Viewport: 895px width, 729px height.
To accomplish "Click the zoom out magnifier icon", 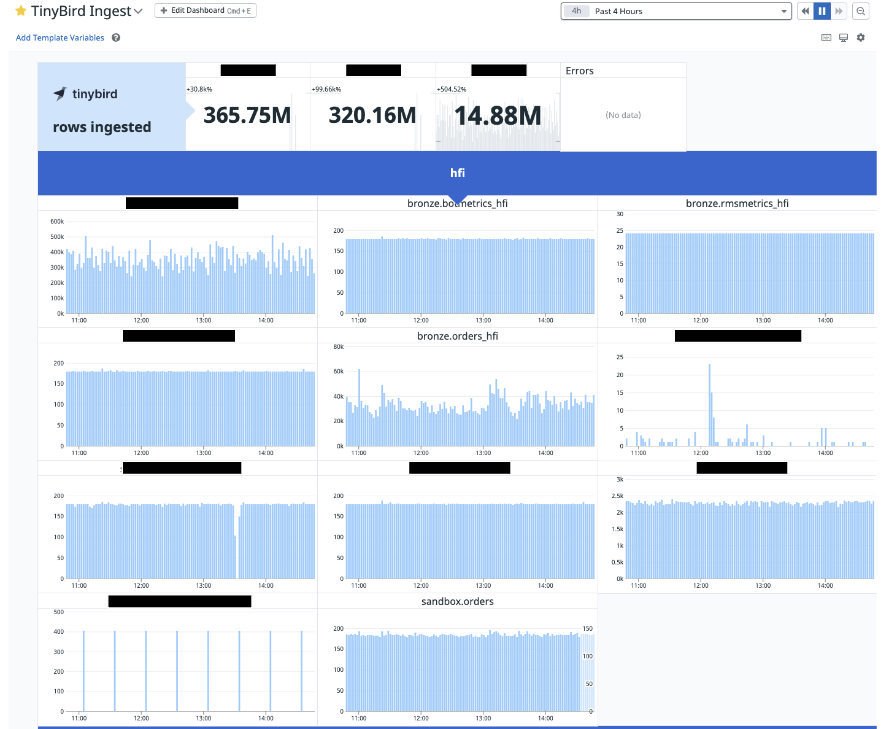I will pos(861,11).
